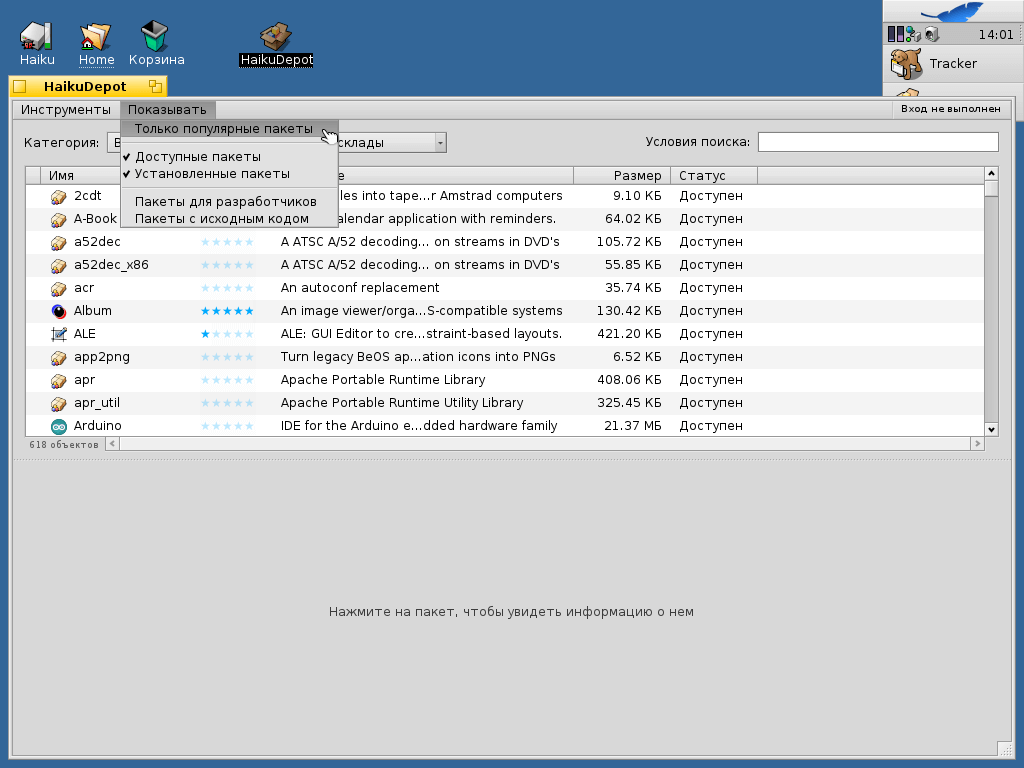Click the Условия поиска search field
This screenshot has width=1024, height=768.
coord(878,142)
